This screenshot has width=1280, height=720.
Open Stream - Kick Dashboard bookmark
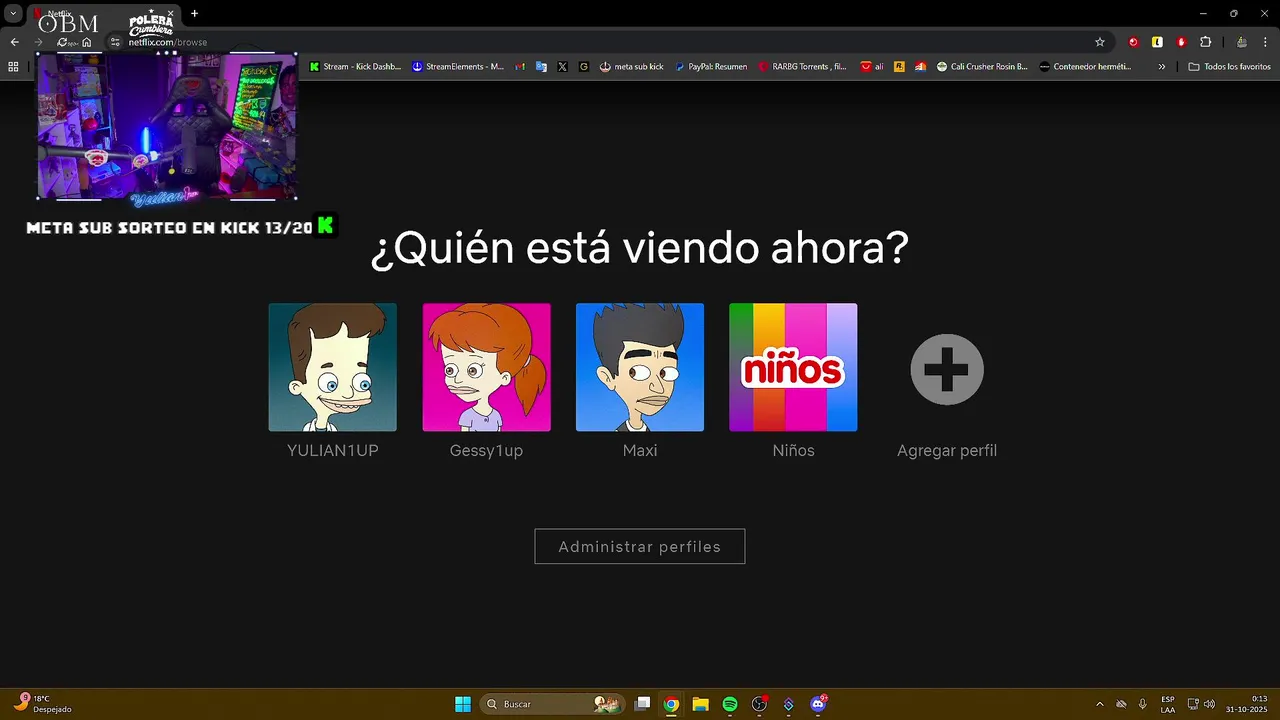(x=355, y=66)
